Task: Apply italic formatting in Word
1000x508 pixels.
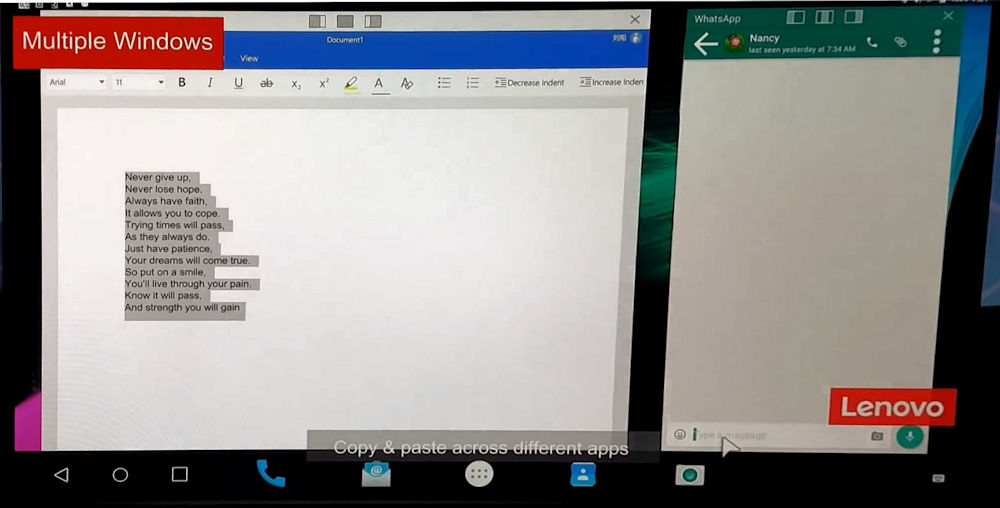Action: pyautogui.click(x=210, y=82)
